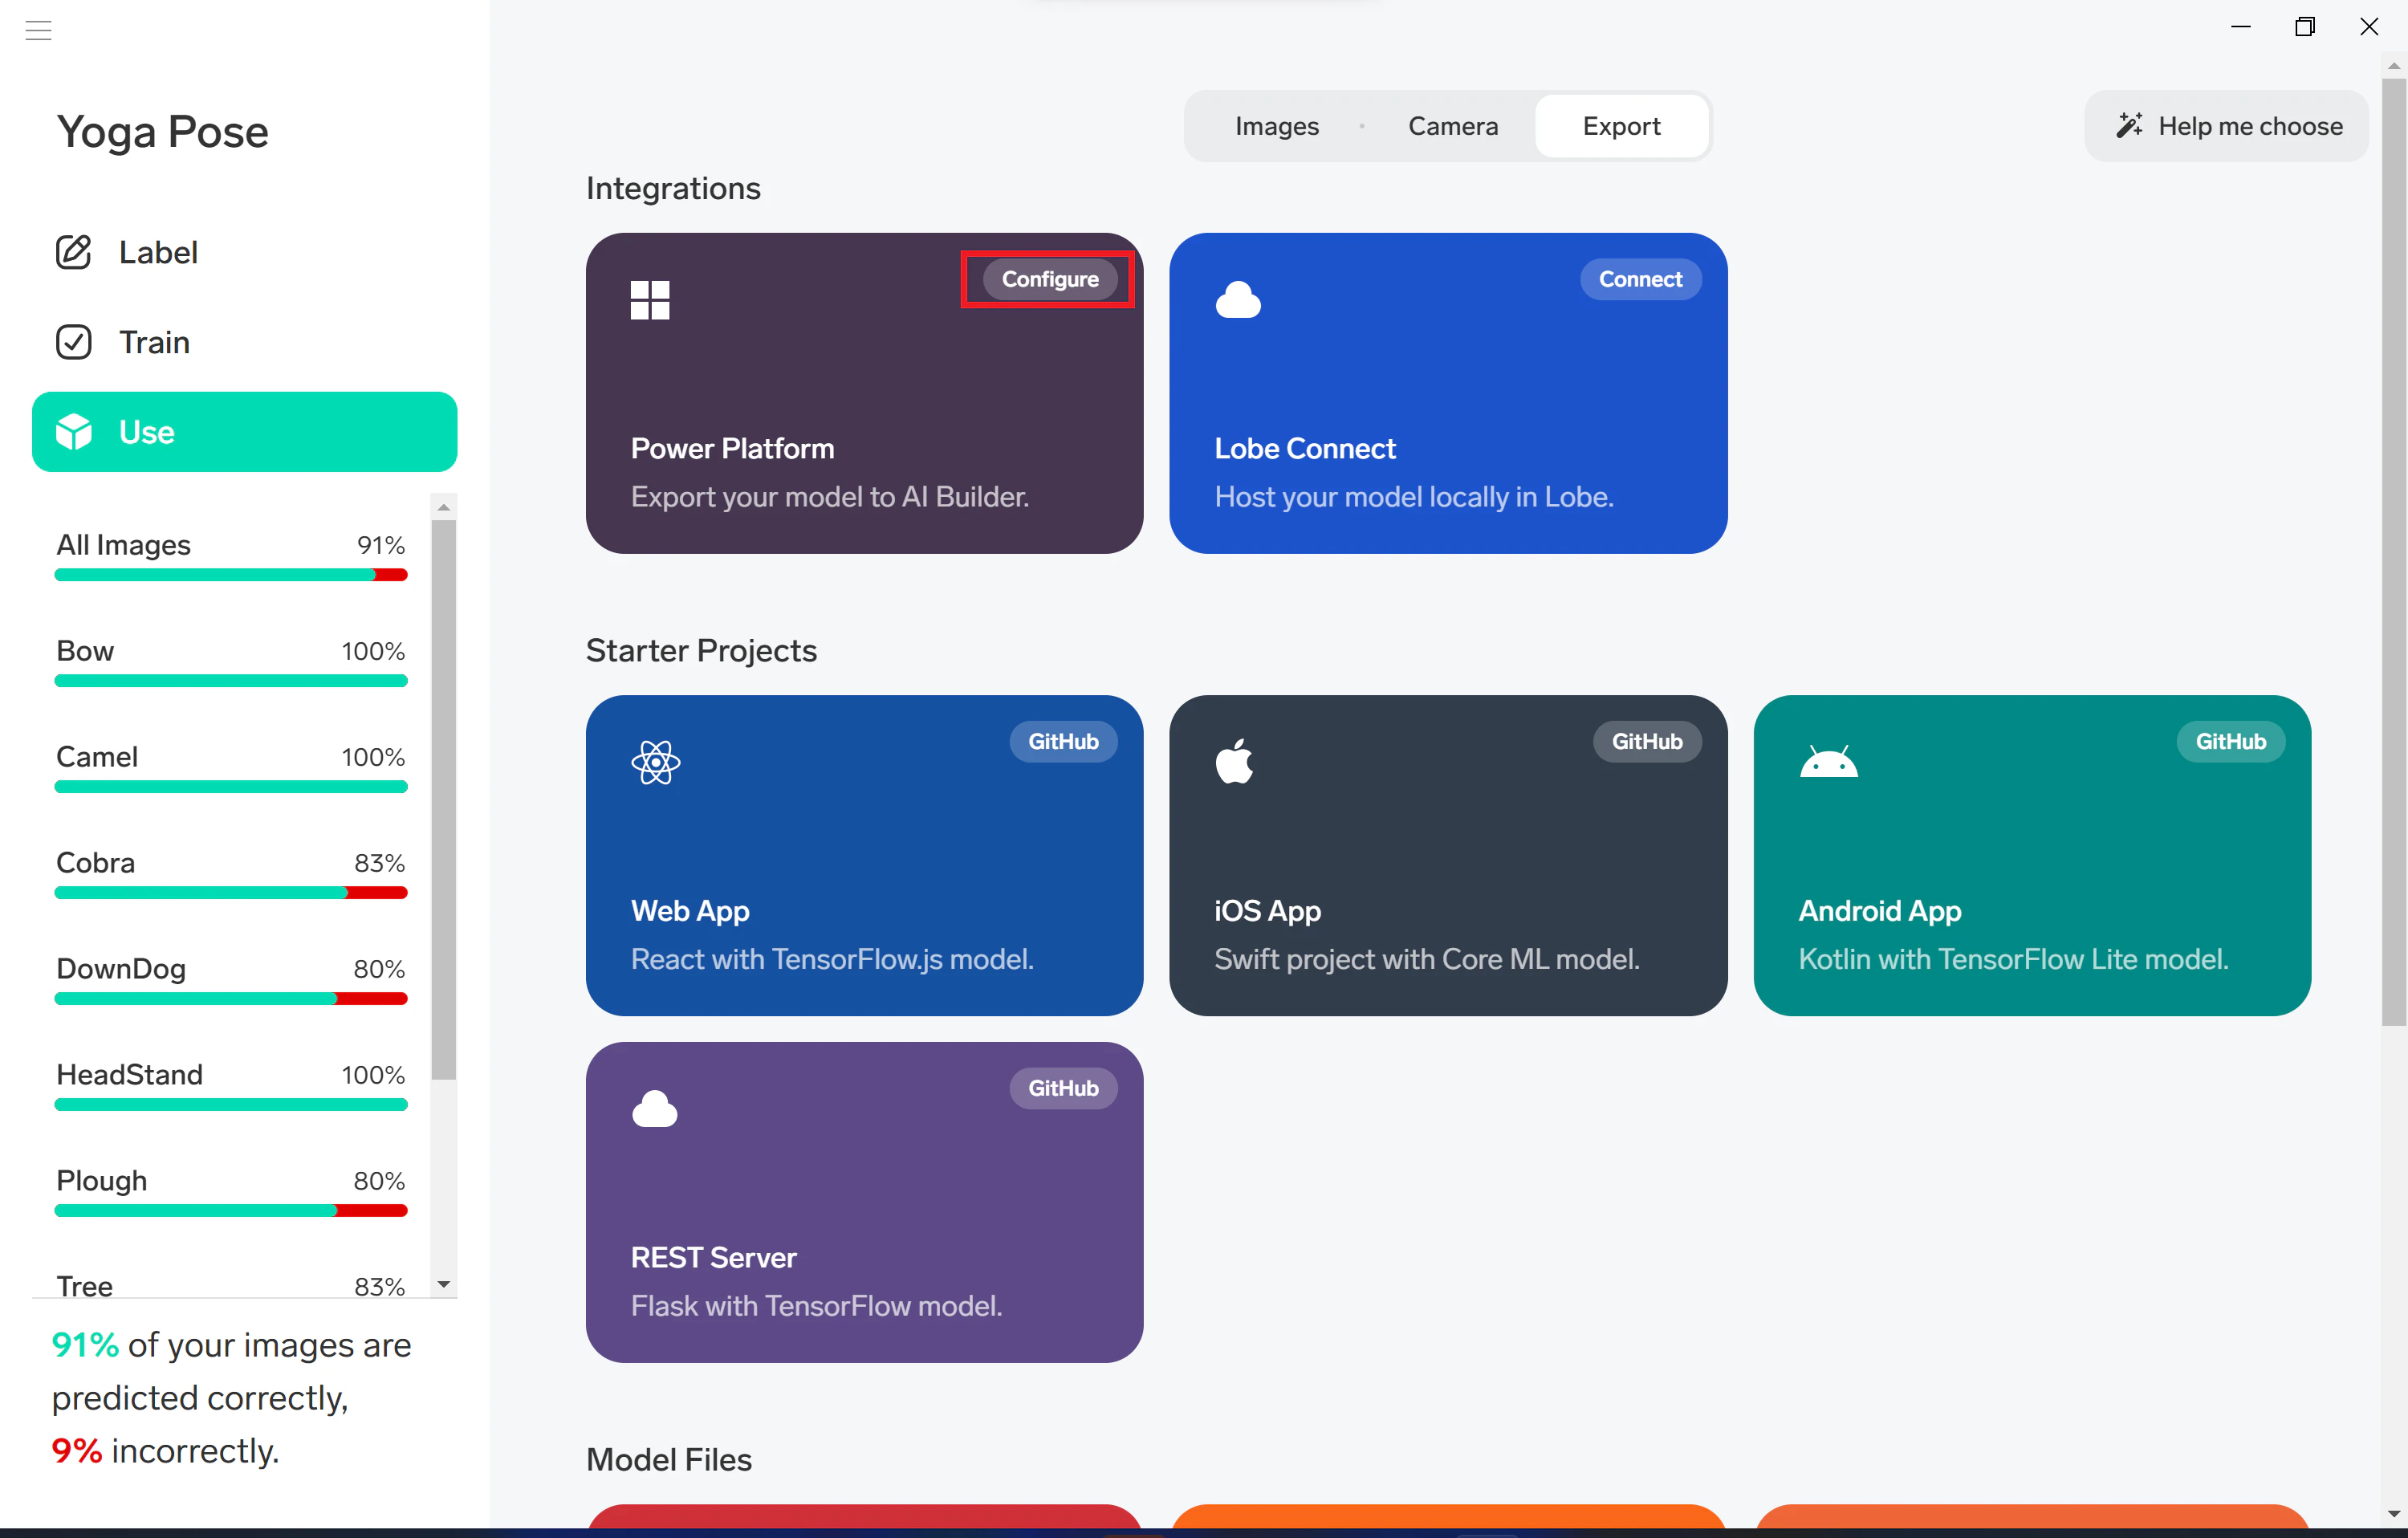Click the magic wand icon beside Help me choose
The image size is (2408, 1538).
pyautogui.click(x=2129, y=126)
